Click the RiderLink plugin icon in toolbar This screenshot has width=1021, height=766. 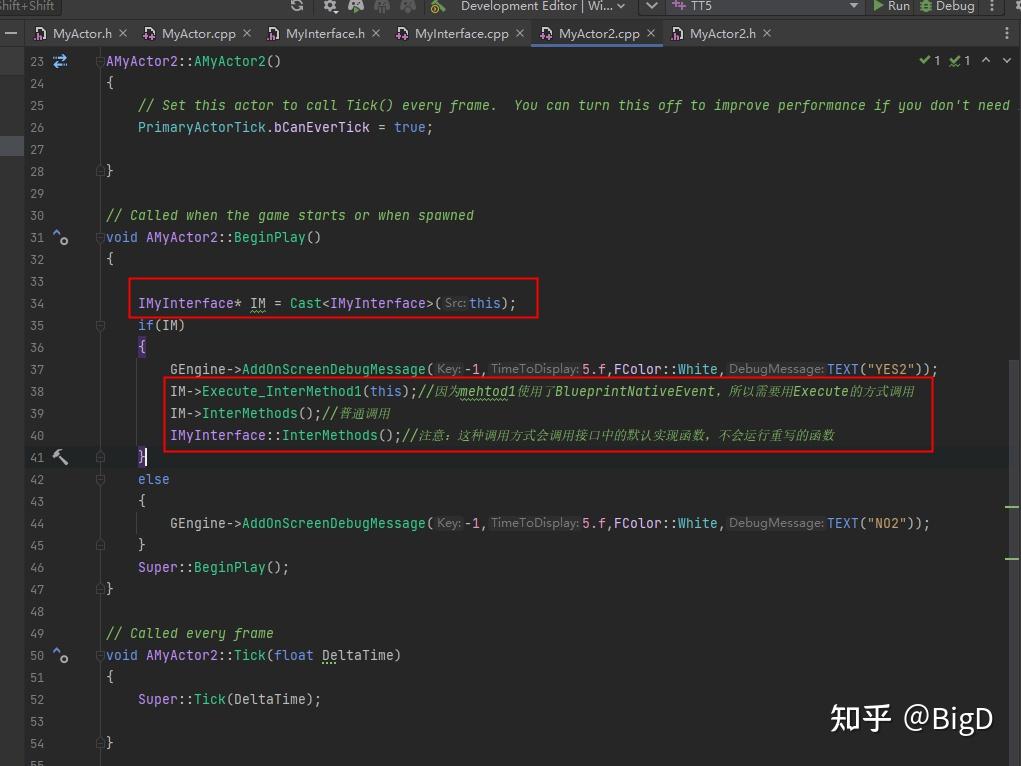pos(437,6)
